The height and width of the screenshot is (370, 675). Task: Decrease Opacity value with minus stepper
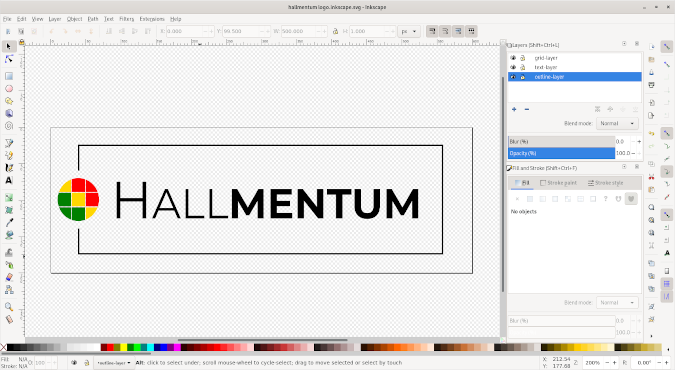coord(633,153)
